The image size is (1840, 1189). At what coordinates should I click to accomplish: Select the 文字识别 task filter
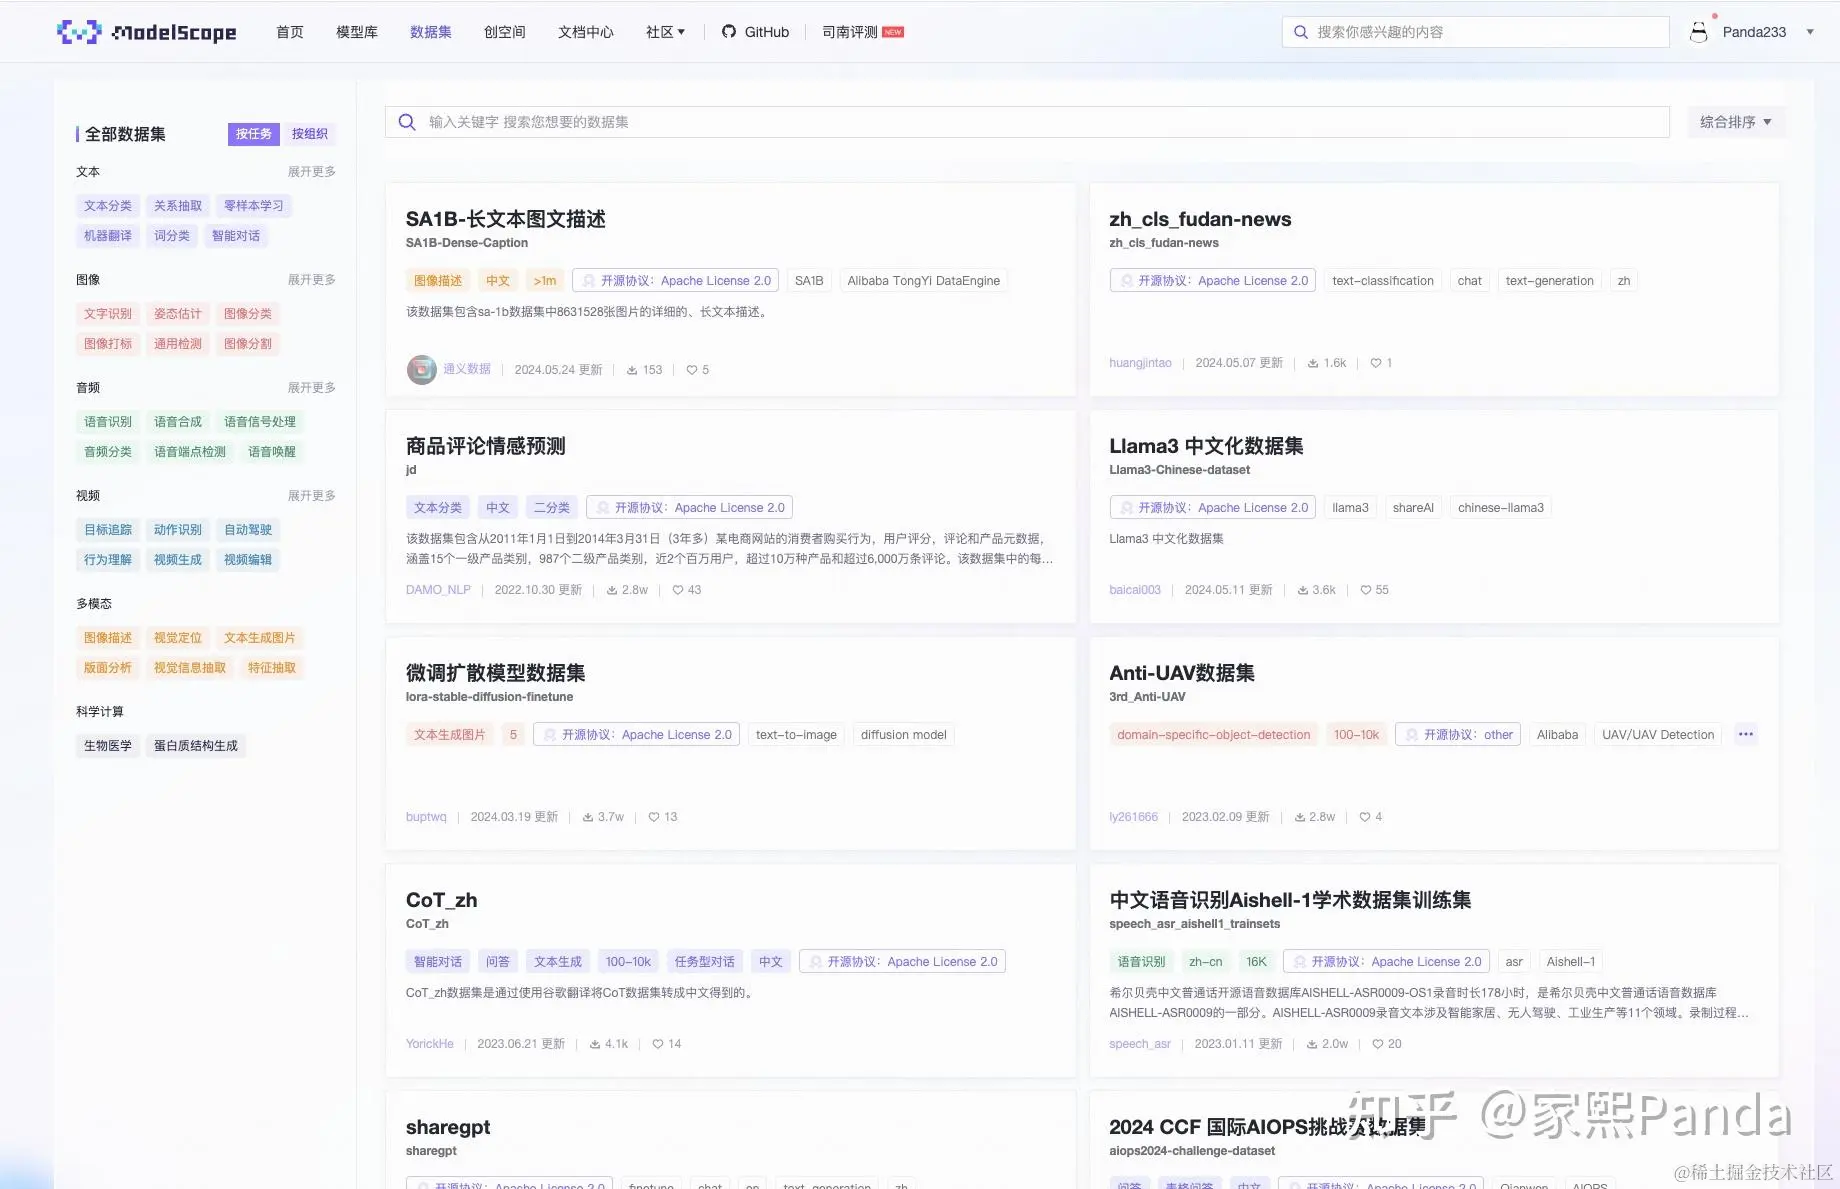(x=108, y=314)
